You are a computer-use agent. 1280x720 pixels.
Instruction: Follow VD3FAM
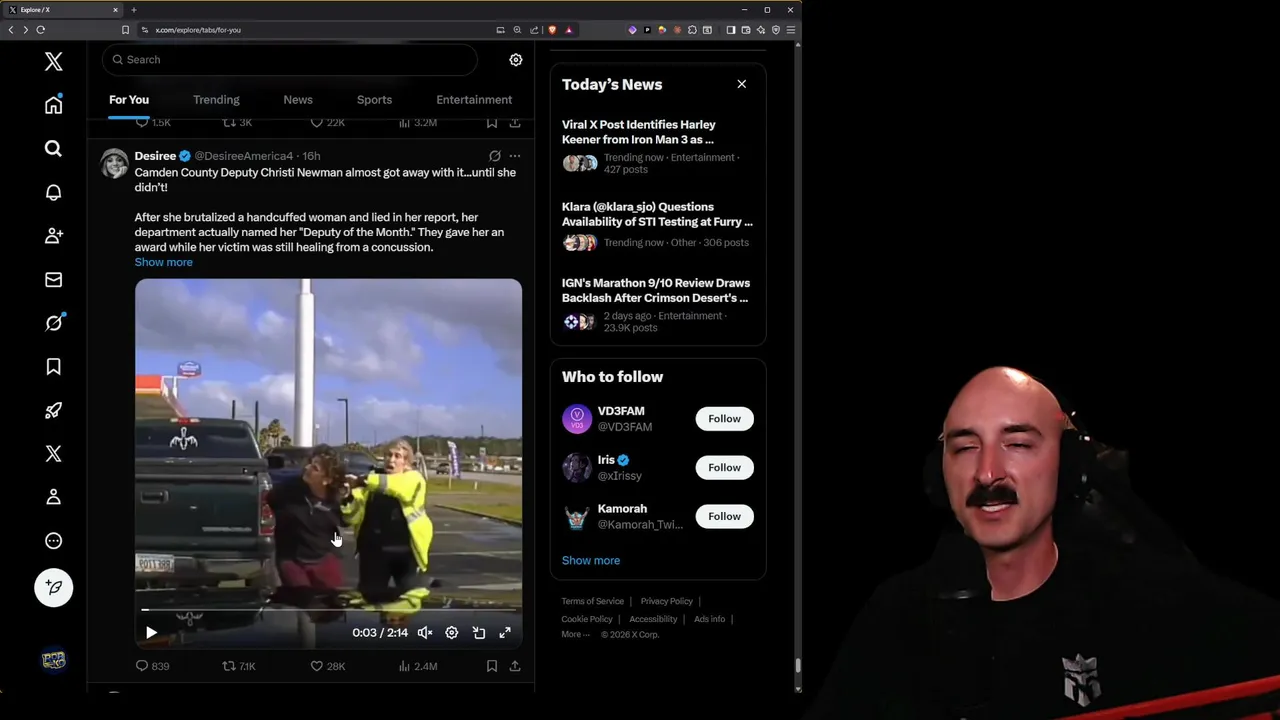[724, 419]
